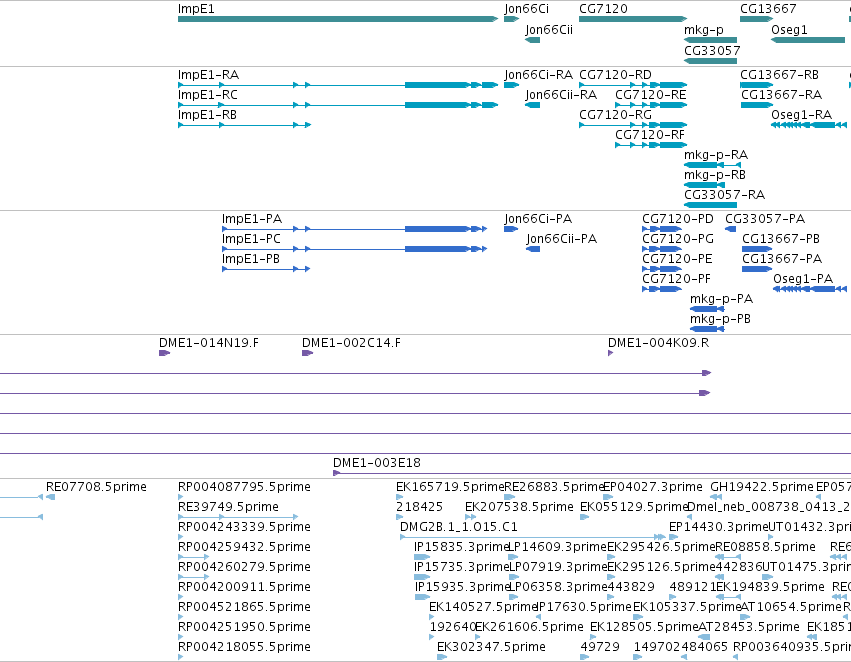Viewport: 851px width, 662px height.
Task: Select the CG7120-RF transcript
Action: click(651, 145)
